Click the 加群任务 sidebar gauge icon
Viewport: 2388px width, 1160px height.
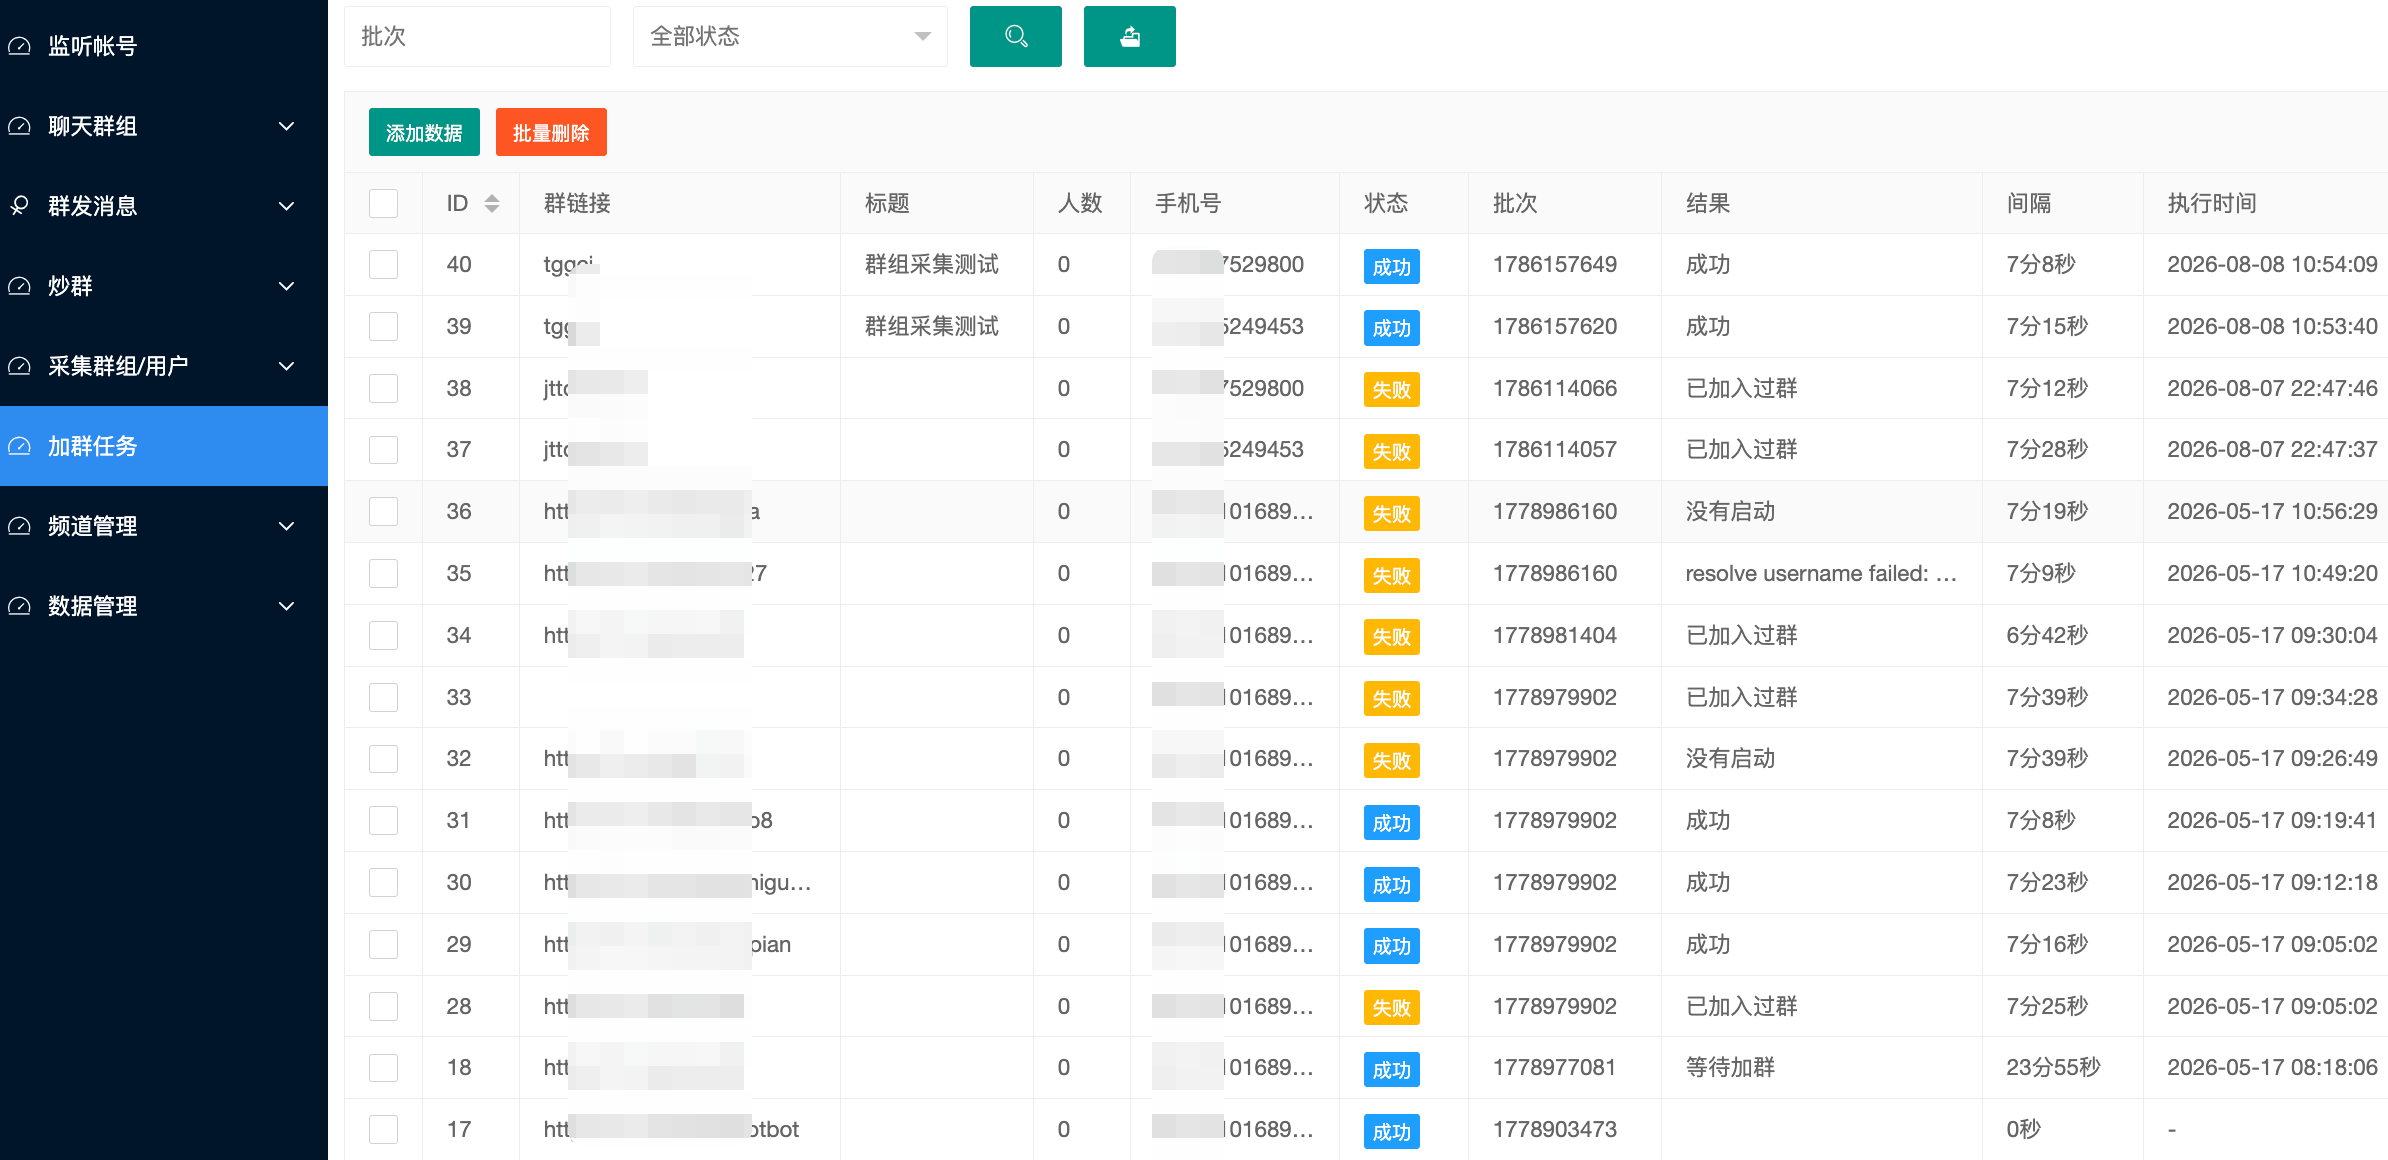coord(20,446)
